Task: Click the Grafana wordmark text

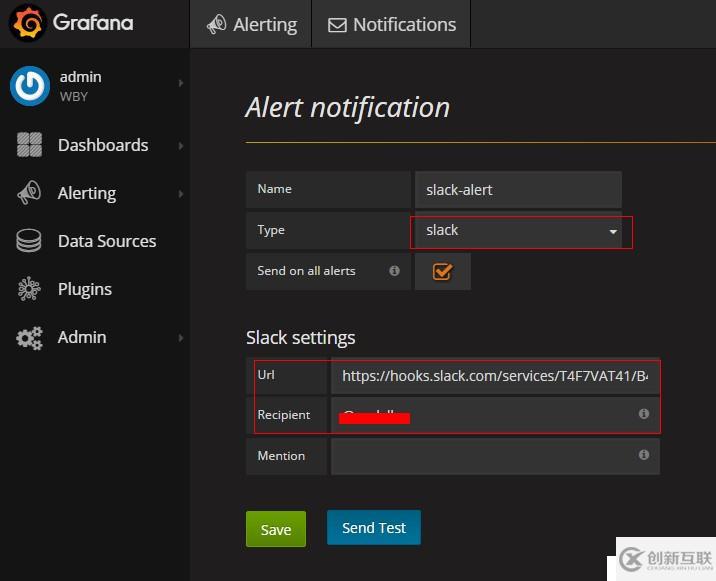Action: pos(93,22)
